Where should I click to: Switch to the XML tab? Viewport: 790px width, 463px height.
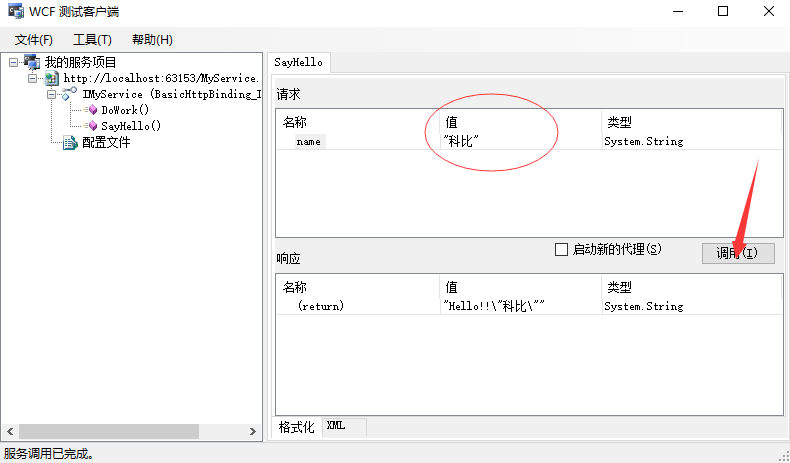pos(344,426)
